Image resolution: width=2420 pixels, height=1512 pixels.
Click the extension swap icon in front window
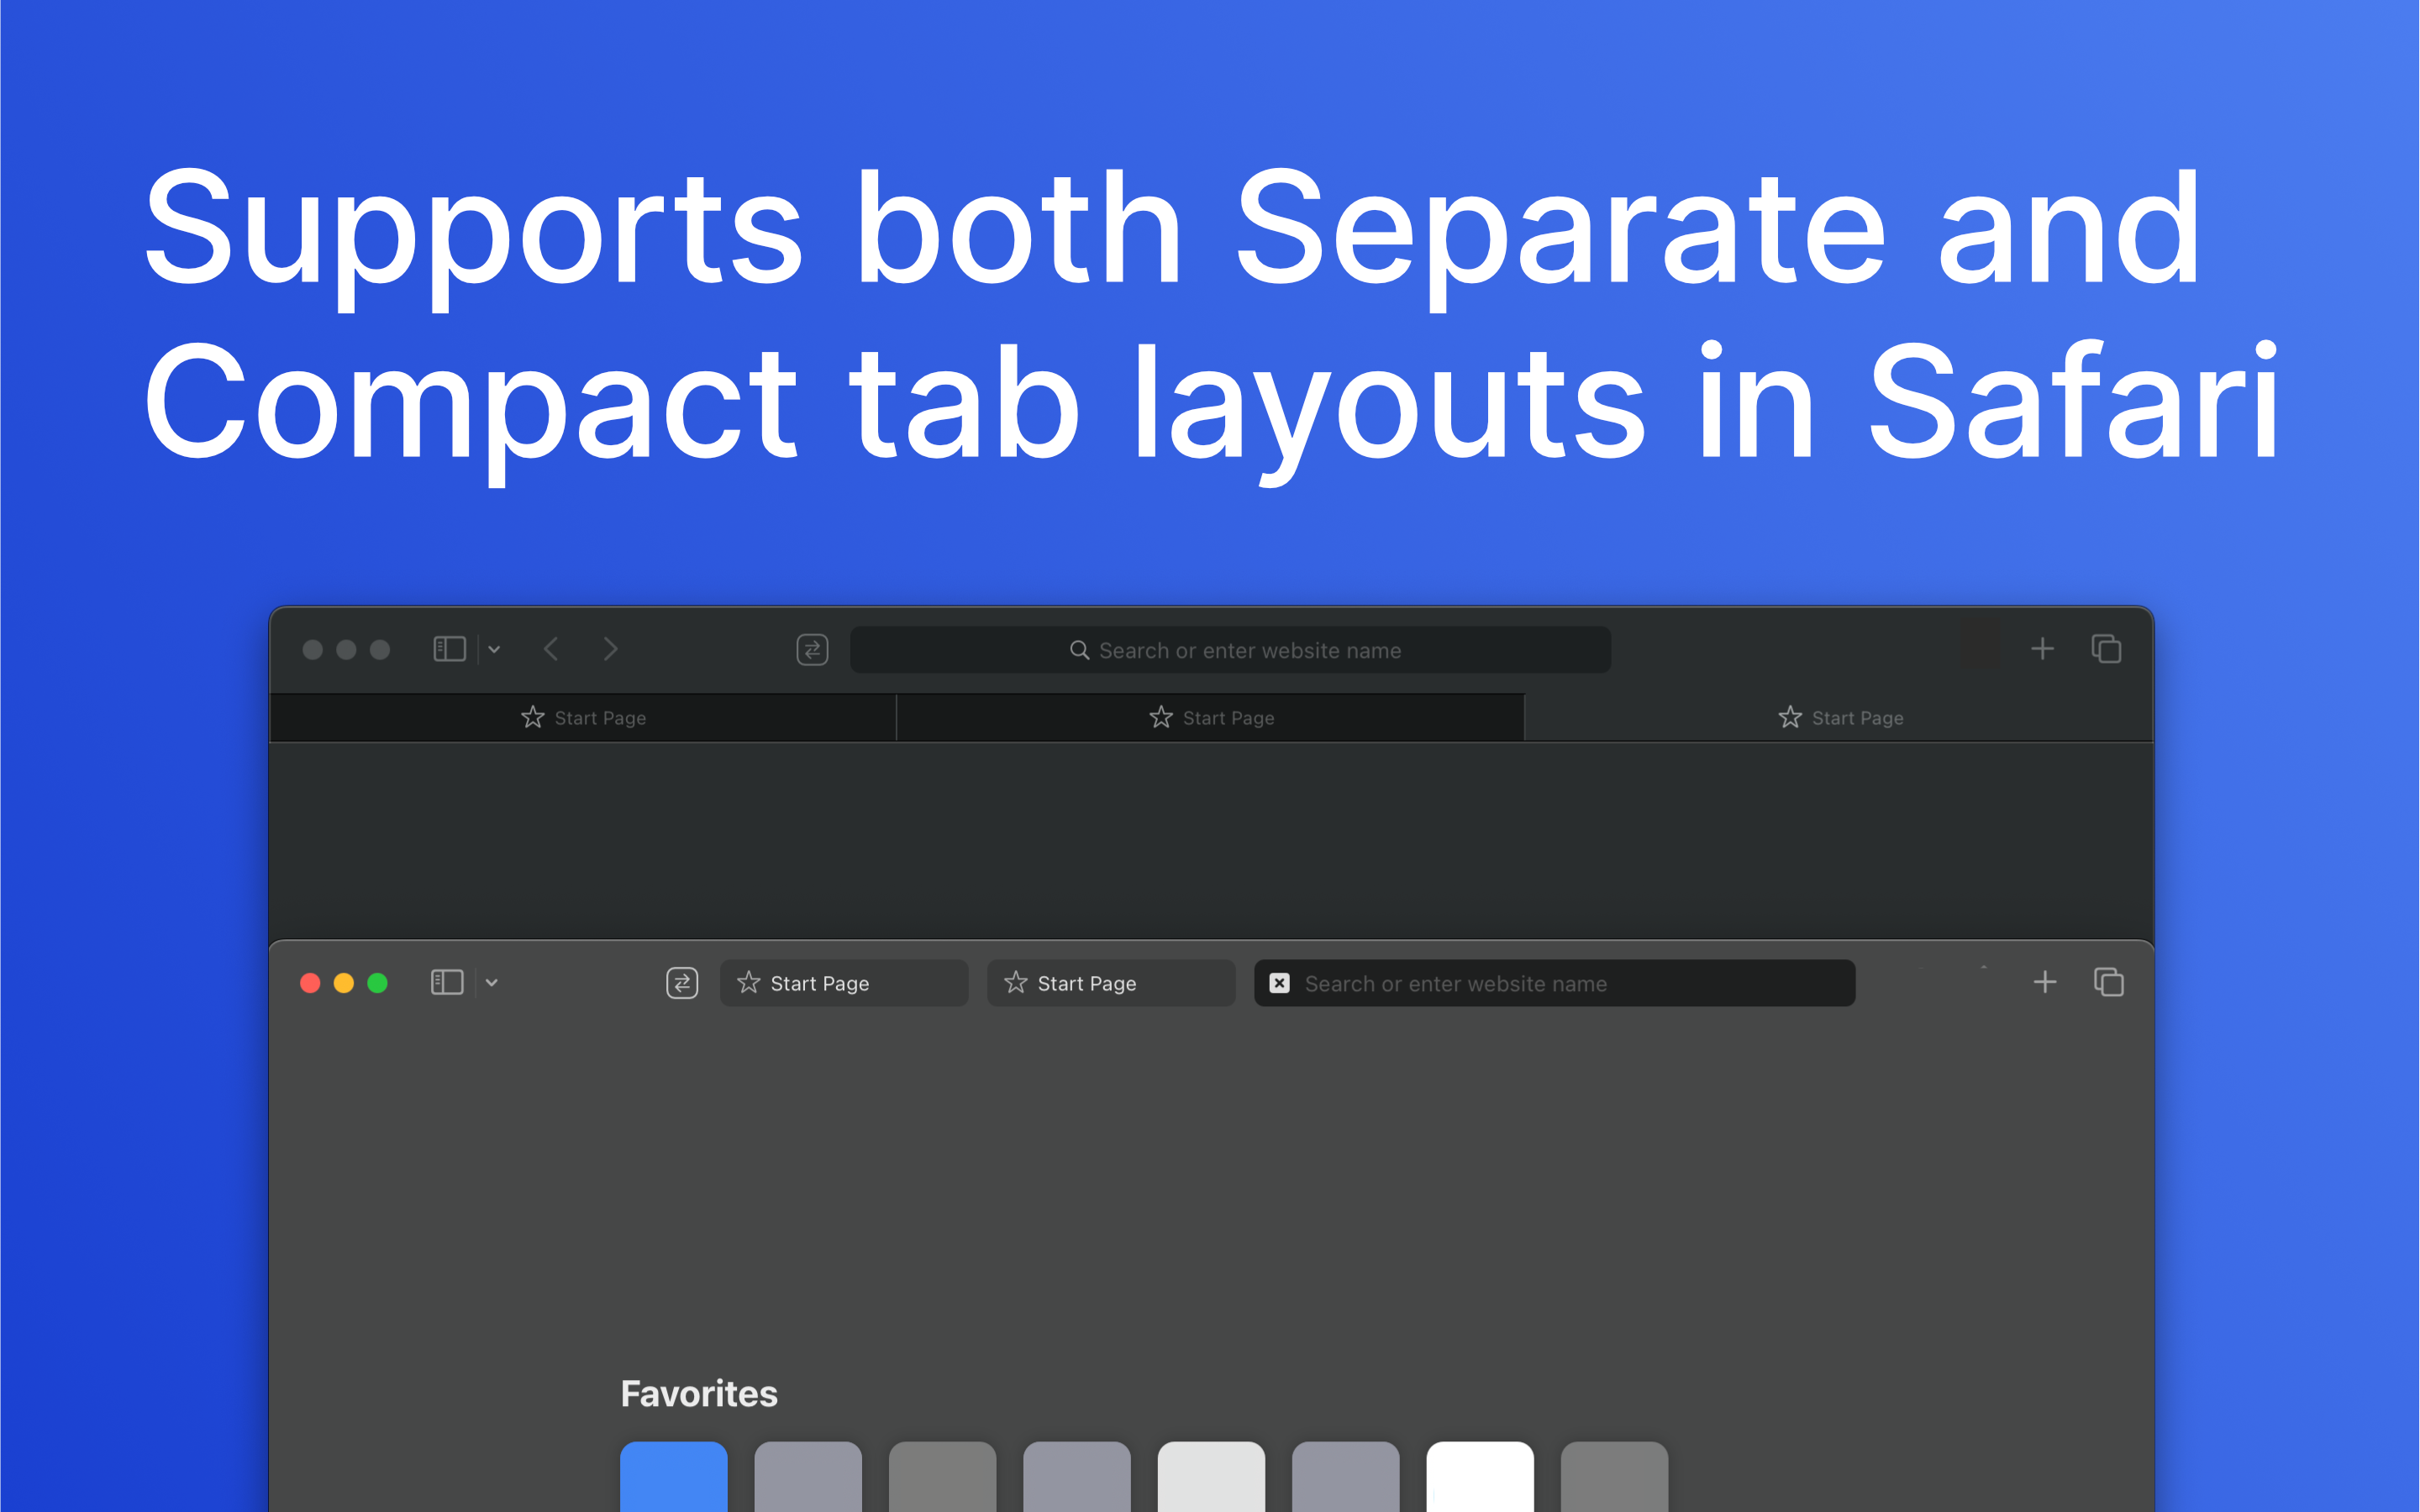[682, 983]
